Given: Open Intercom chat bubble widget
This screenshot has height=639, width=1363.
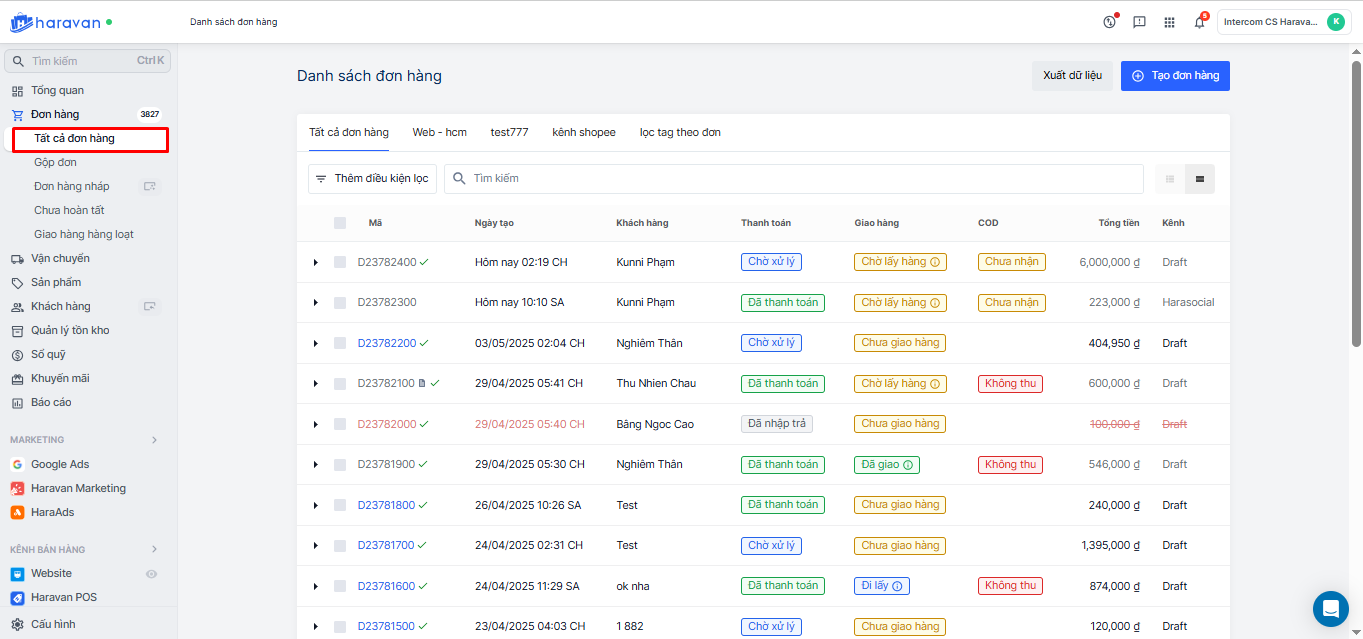Looking at the screenshot, I should (x=1330, y=608).
